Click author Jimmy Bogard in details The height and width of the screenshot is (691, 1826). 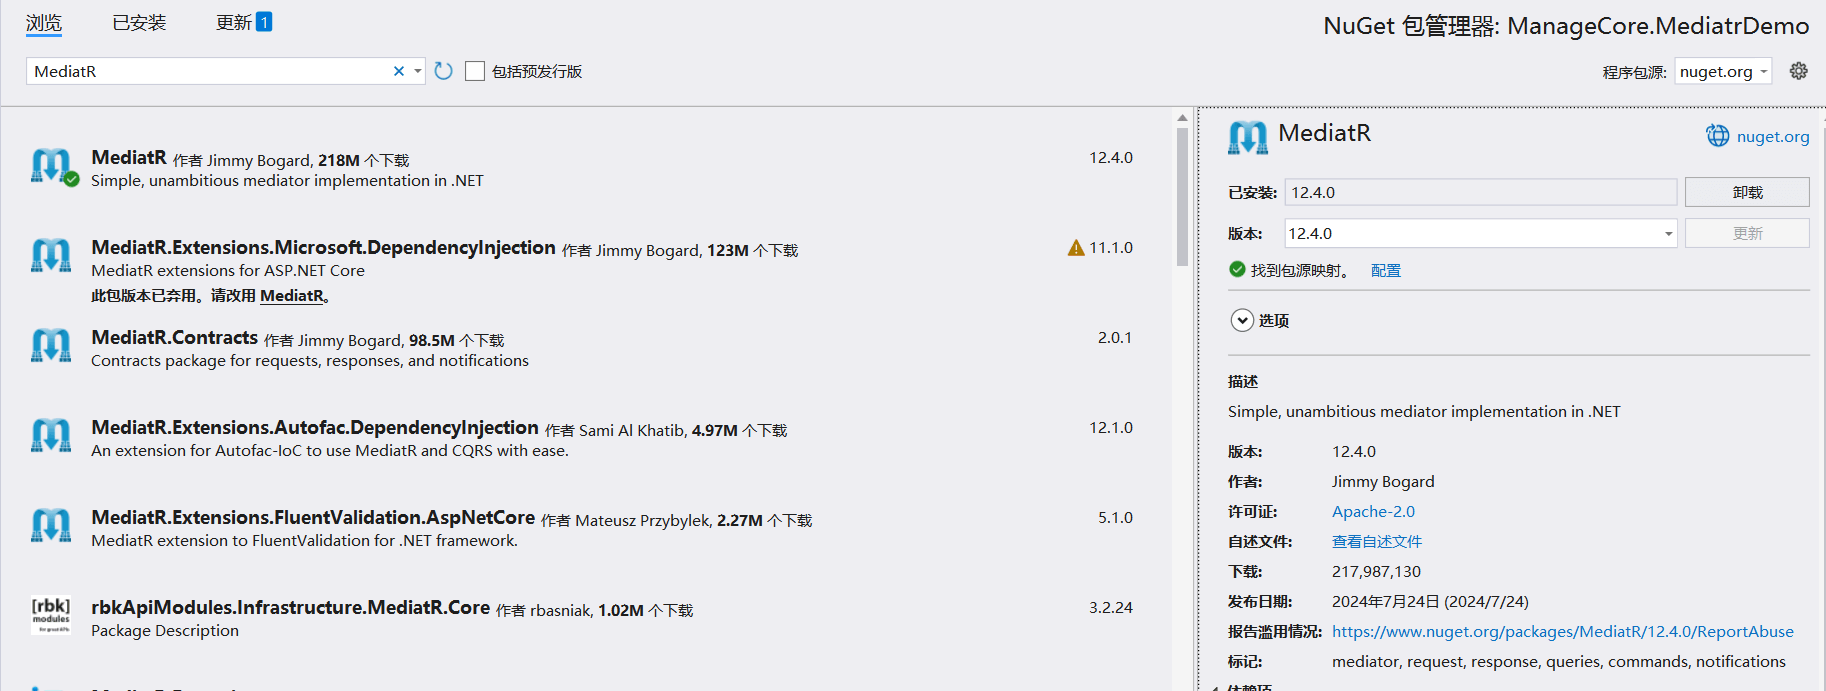[1383, 481]
